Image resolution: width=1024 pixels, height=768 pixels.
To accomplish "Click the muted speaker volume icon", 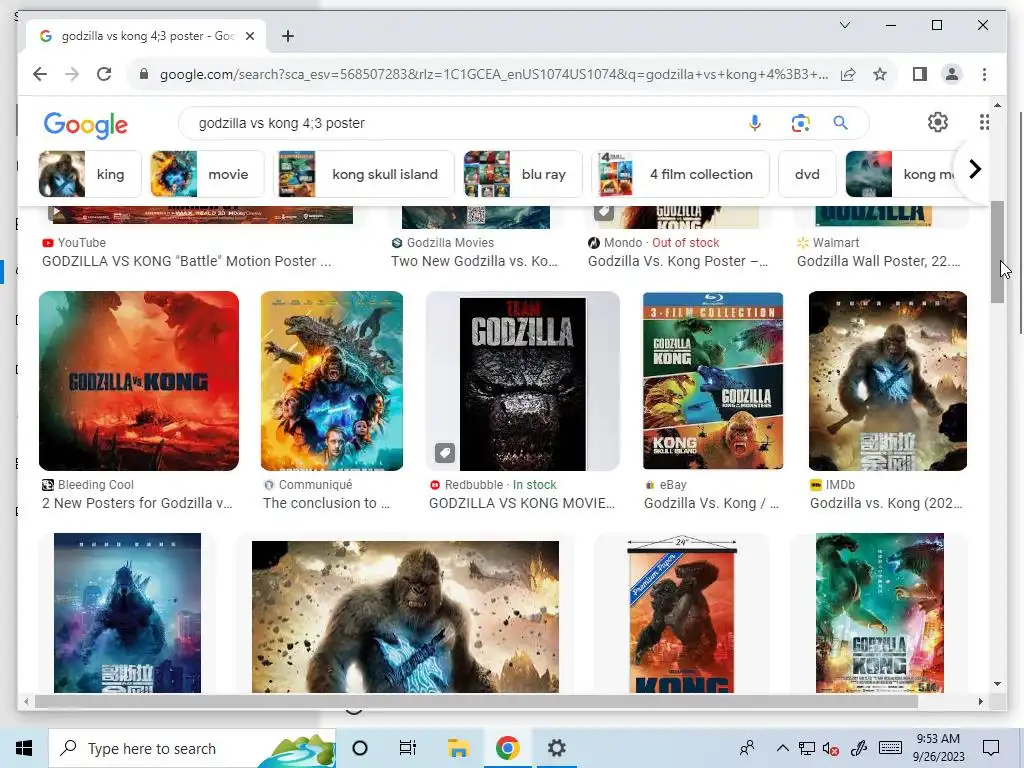I will [x=831, y=748].
